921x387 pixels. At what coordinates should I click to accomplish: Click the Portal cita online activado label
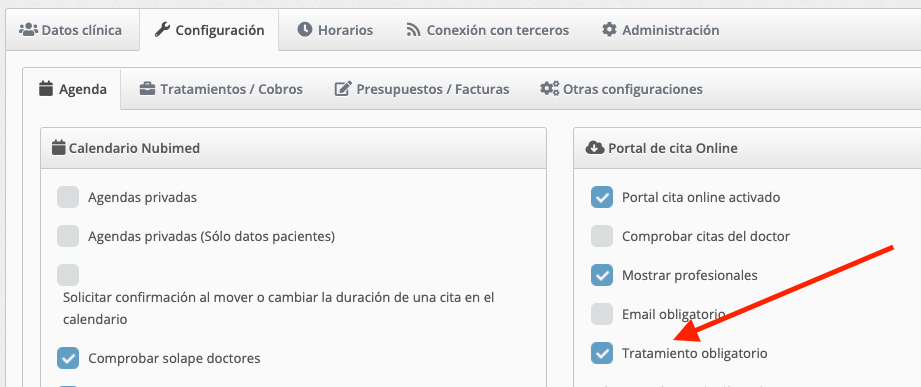coord(701,197)
